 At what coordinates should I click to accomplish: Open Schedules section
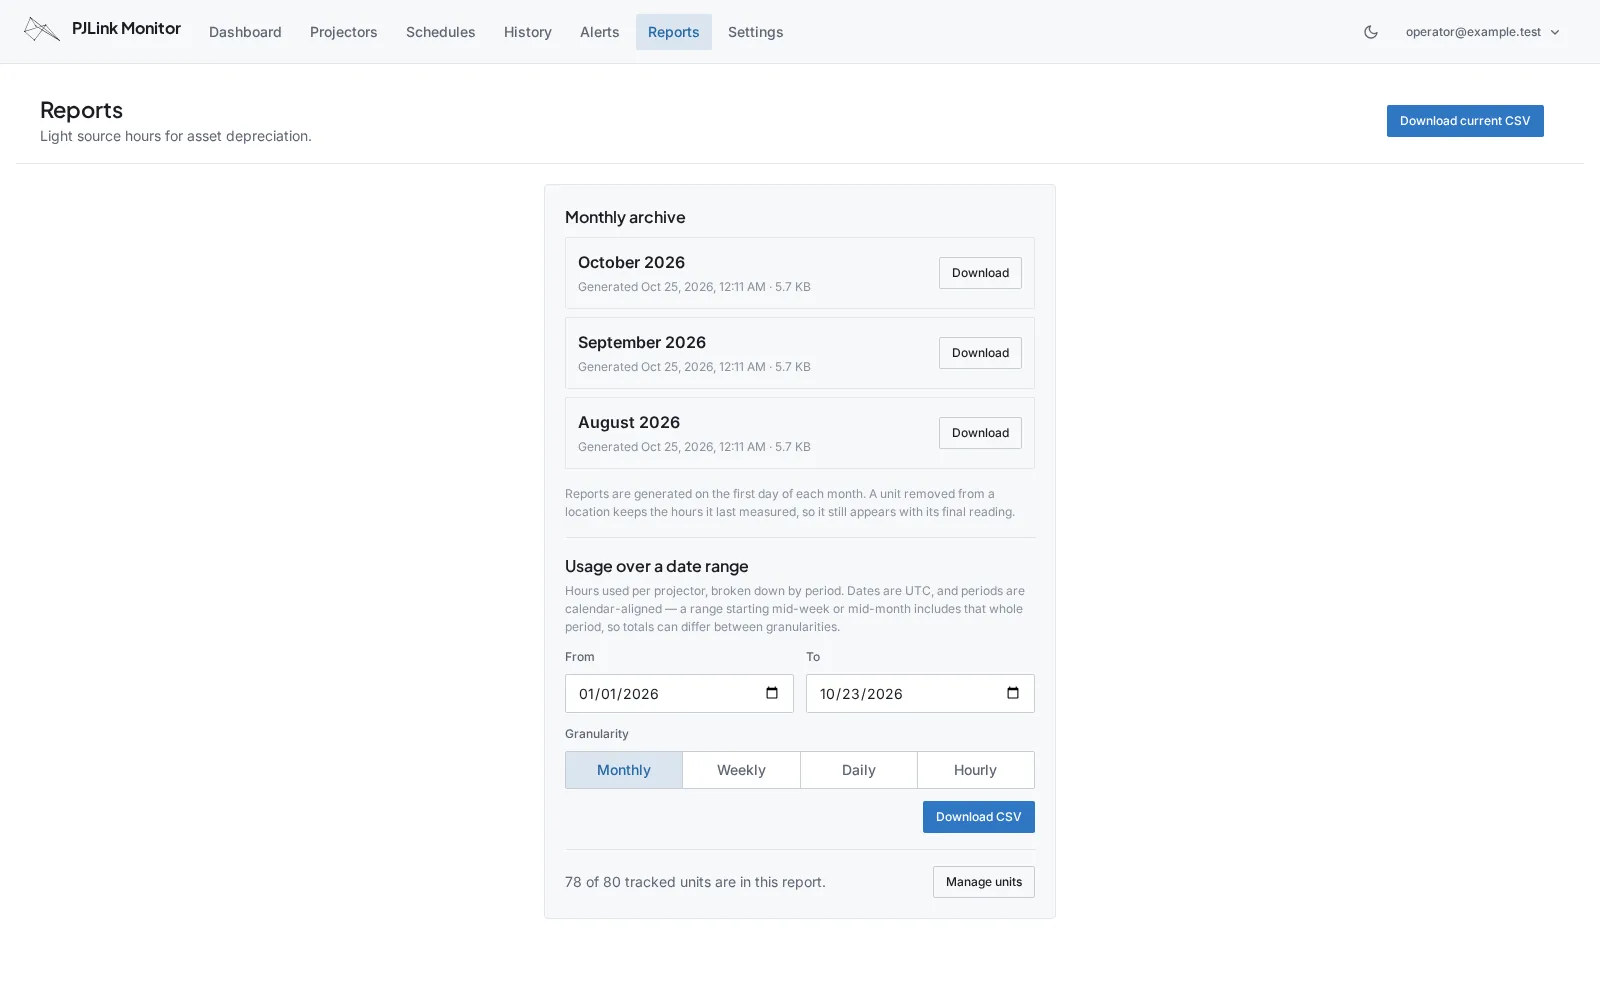(440, 32)
